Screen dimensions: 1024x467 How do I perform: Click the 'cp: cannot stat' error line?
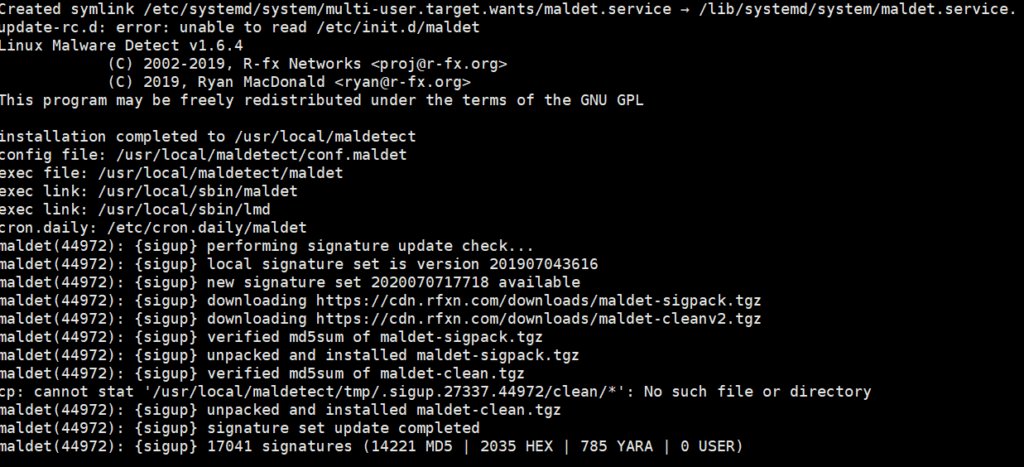(435, 391)
